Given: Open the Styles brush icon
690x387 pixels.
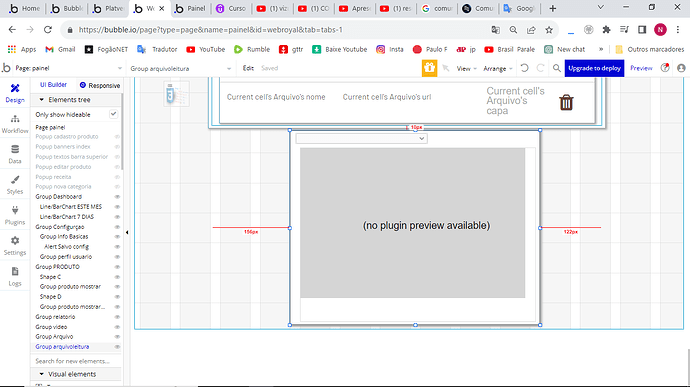Looking at the screenshot, I should (x=15, y=180).
